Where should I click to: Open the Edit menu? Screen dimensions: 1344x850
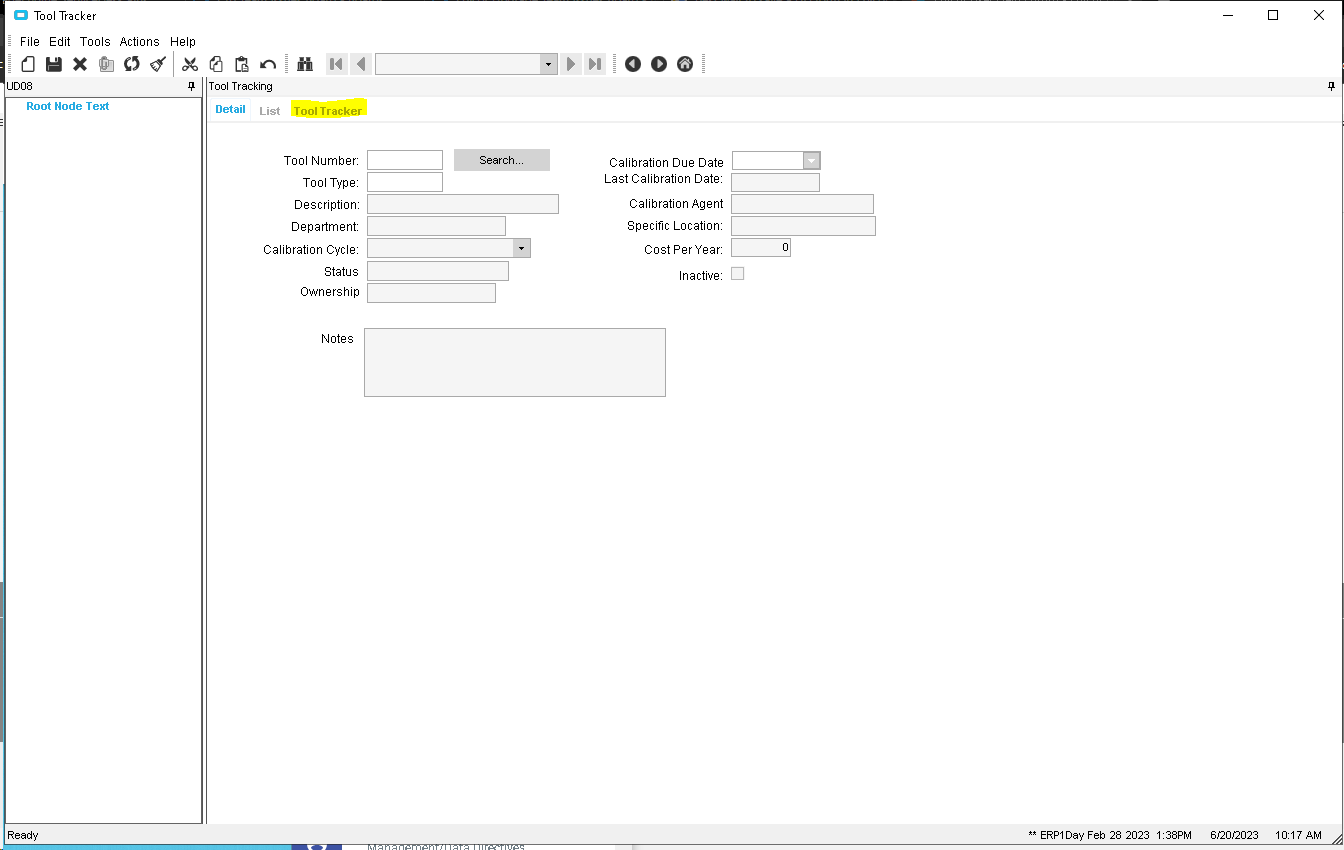(60, 42)
